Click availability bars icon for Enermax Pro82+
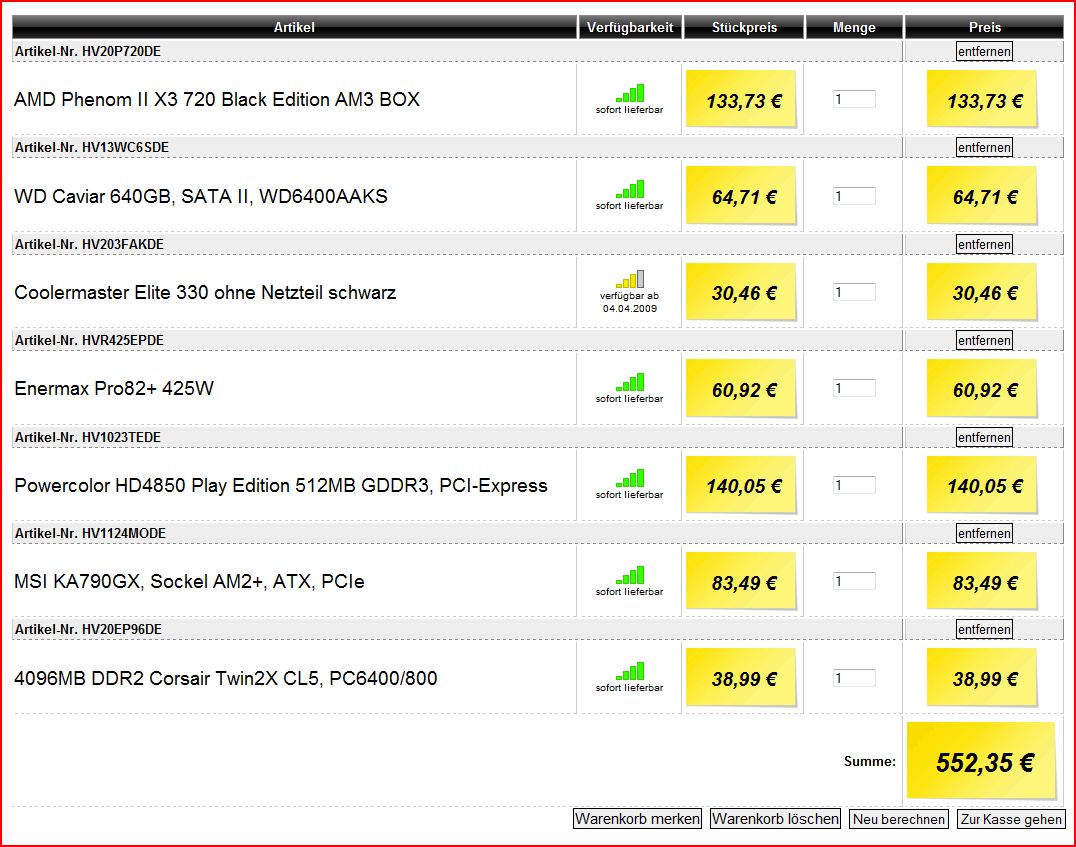Screen dimensions: 1076x847 (x=630, y=382)
